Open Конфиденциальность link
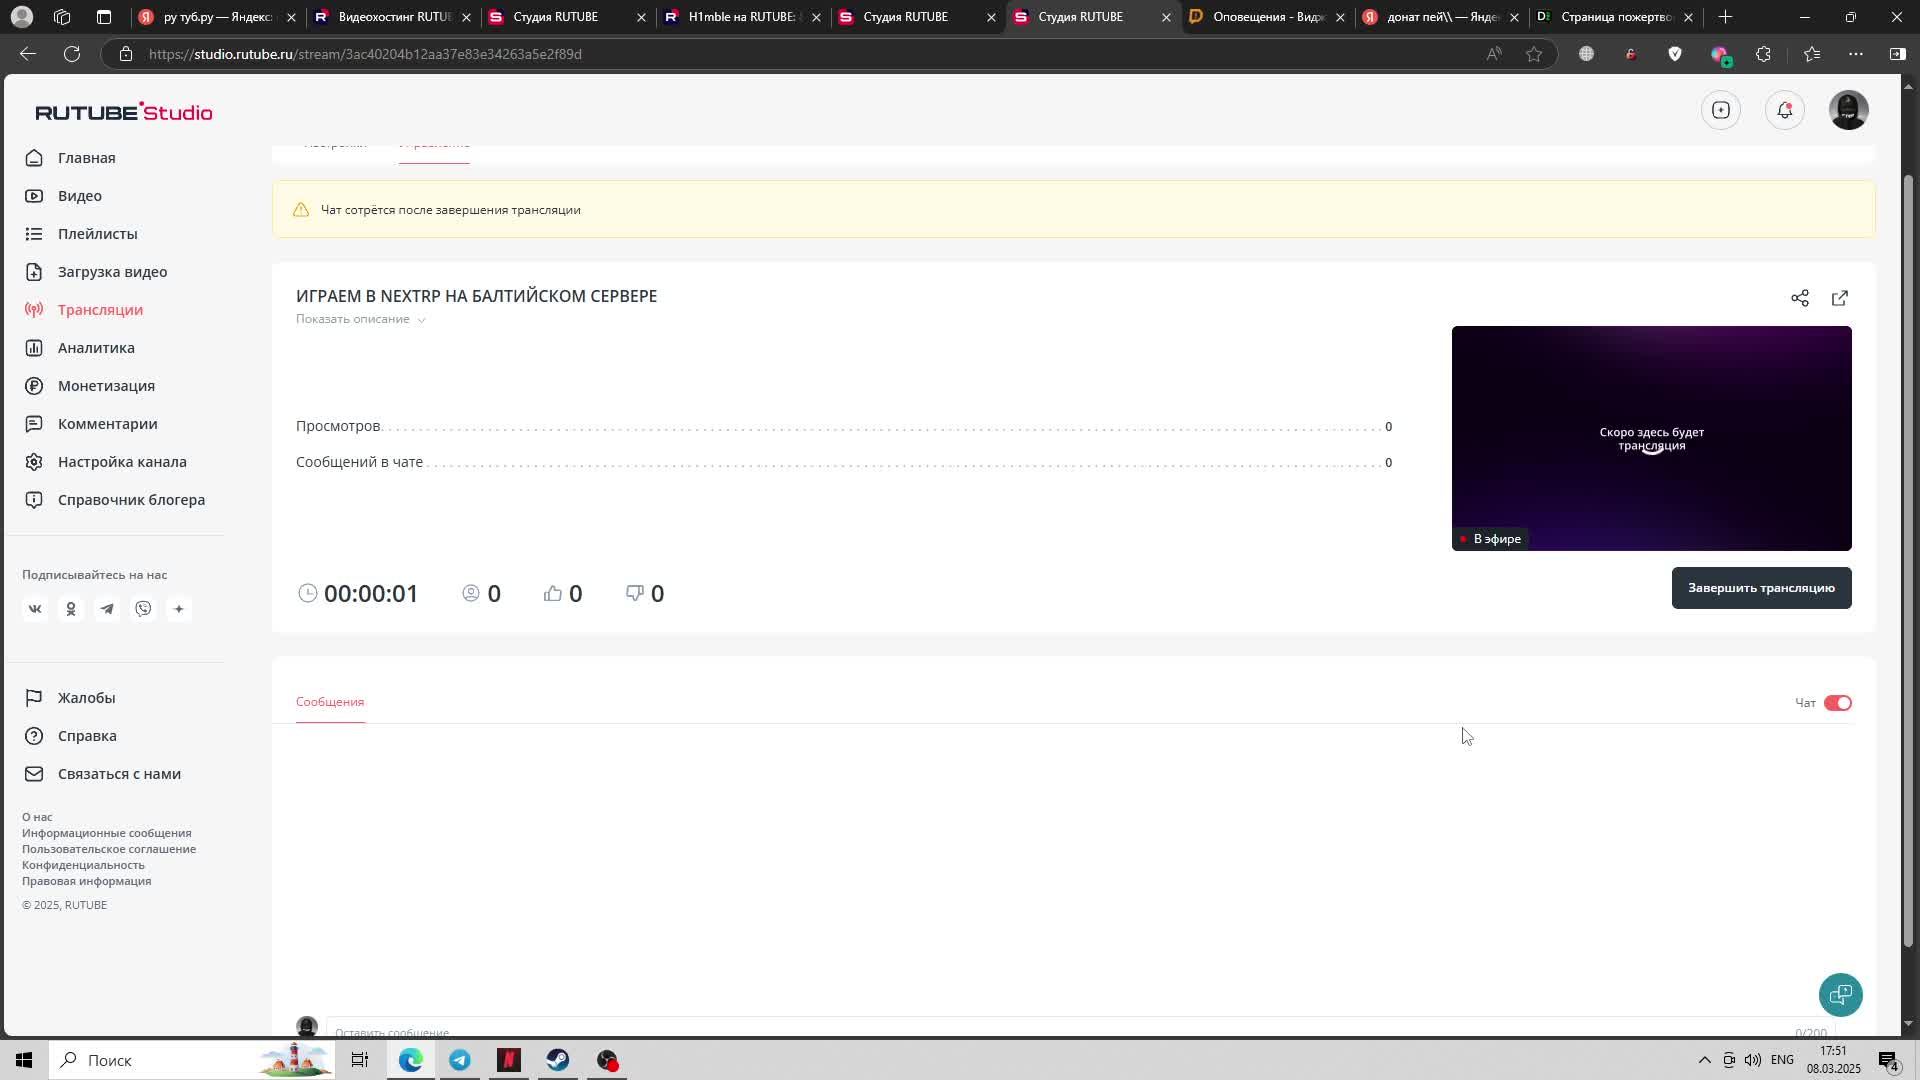This screenshot has height=1080, width=1920. (x=83, y=865)
